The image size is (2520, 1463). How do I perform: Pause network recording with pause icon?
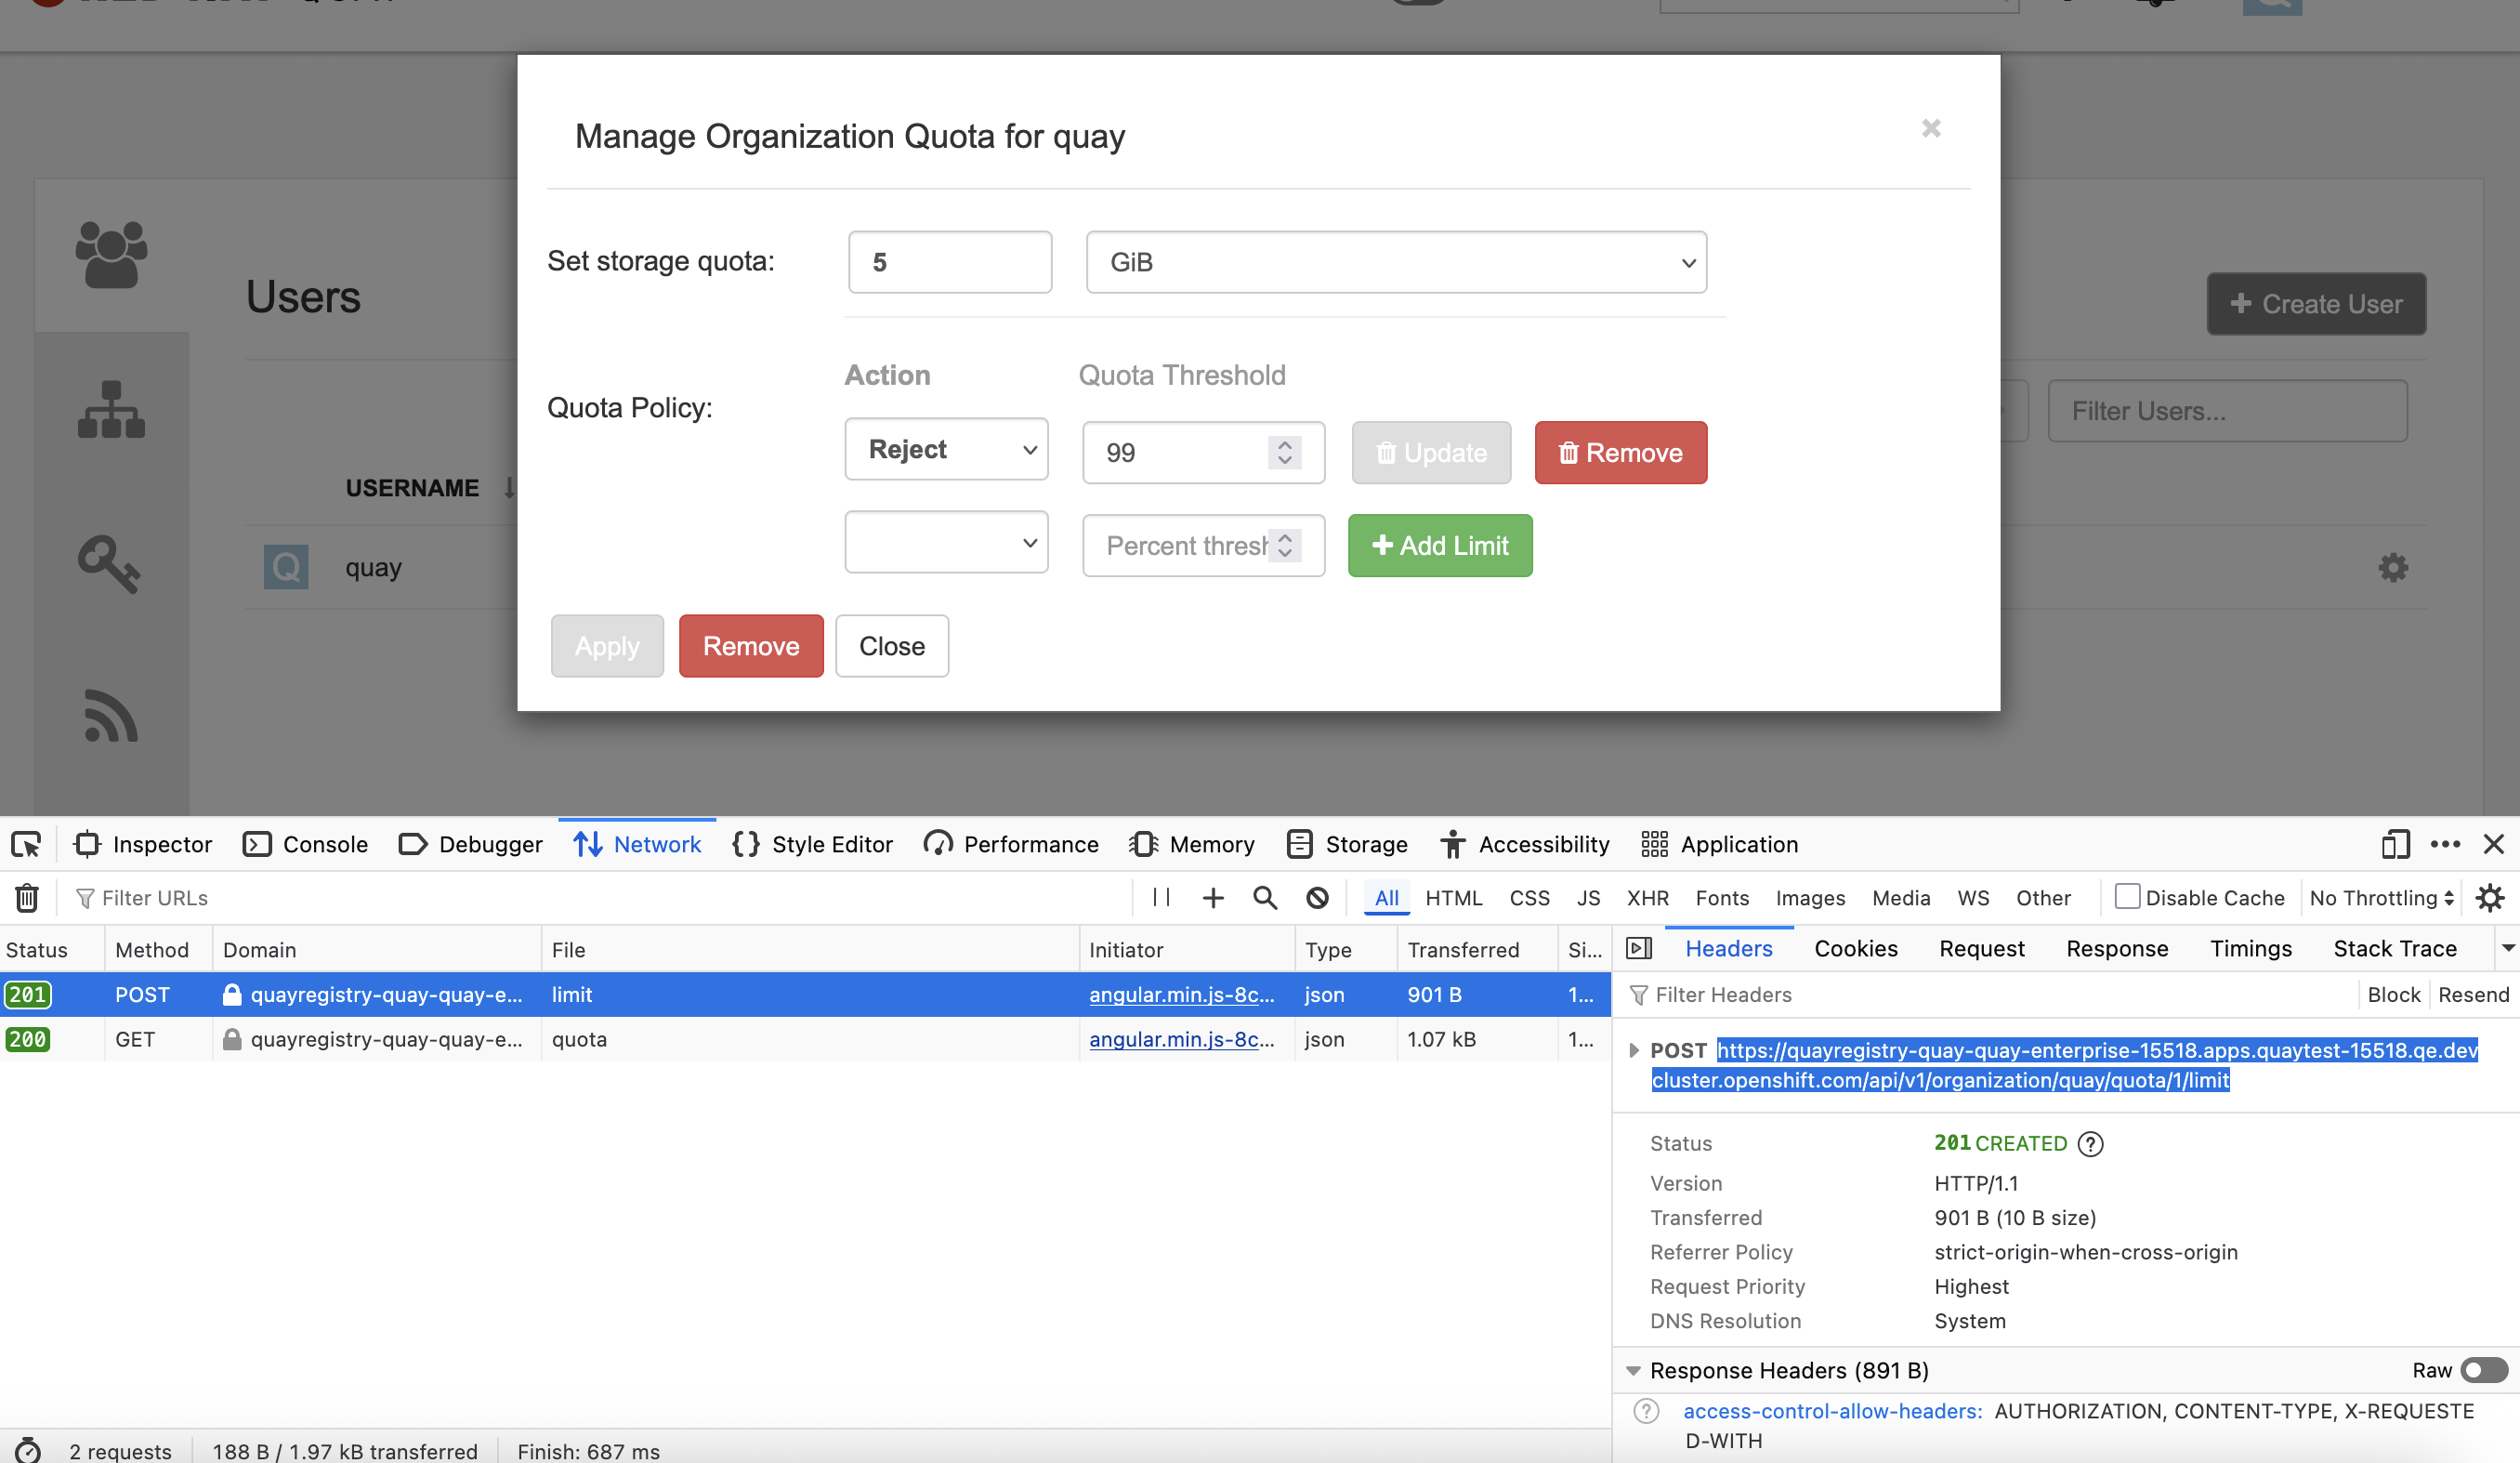click(x=1161, y=898)
